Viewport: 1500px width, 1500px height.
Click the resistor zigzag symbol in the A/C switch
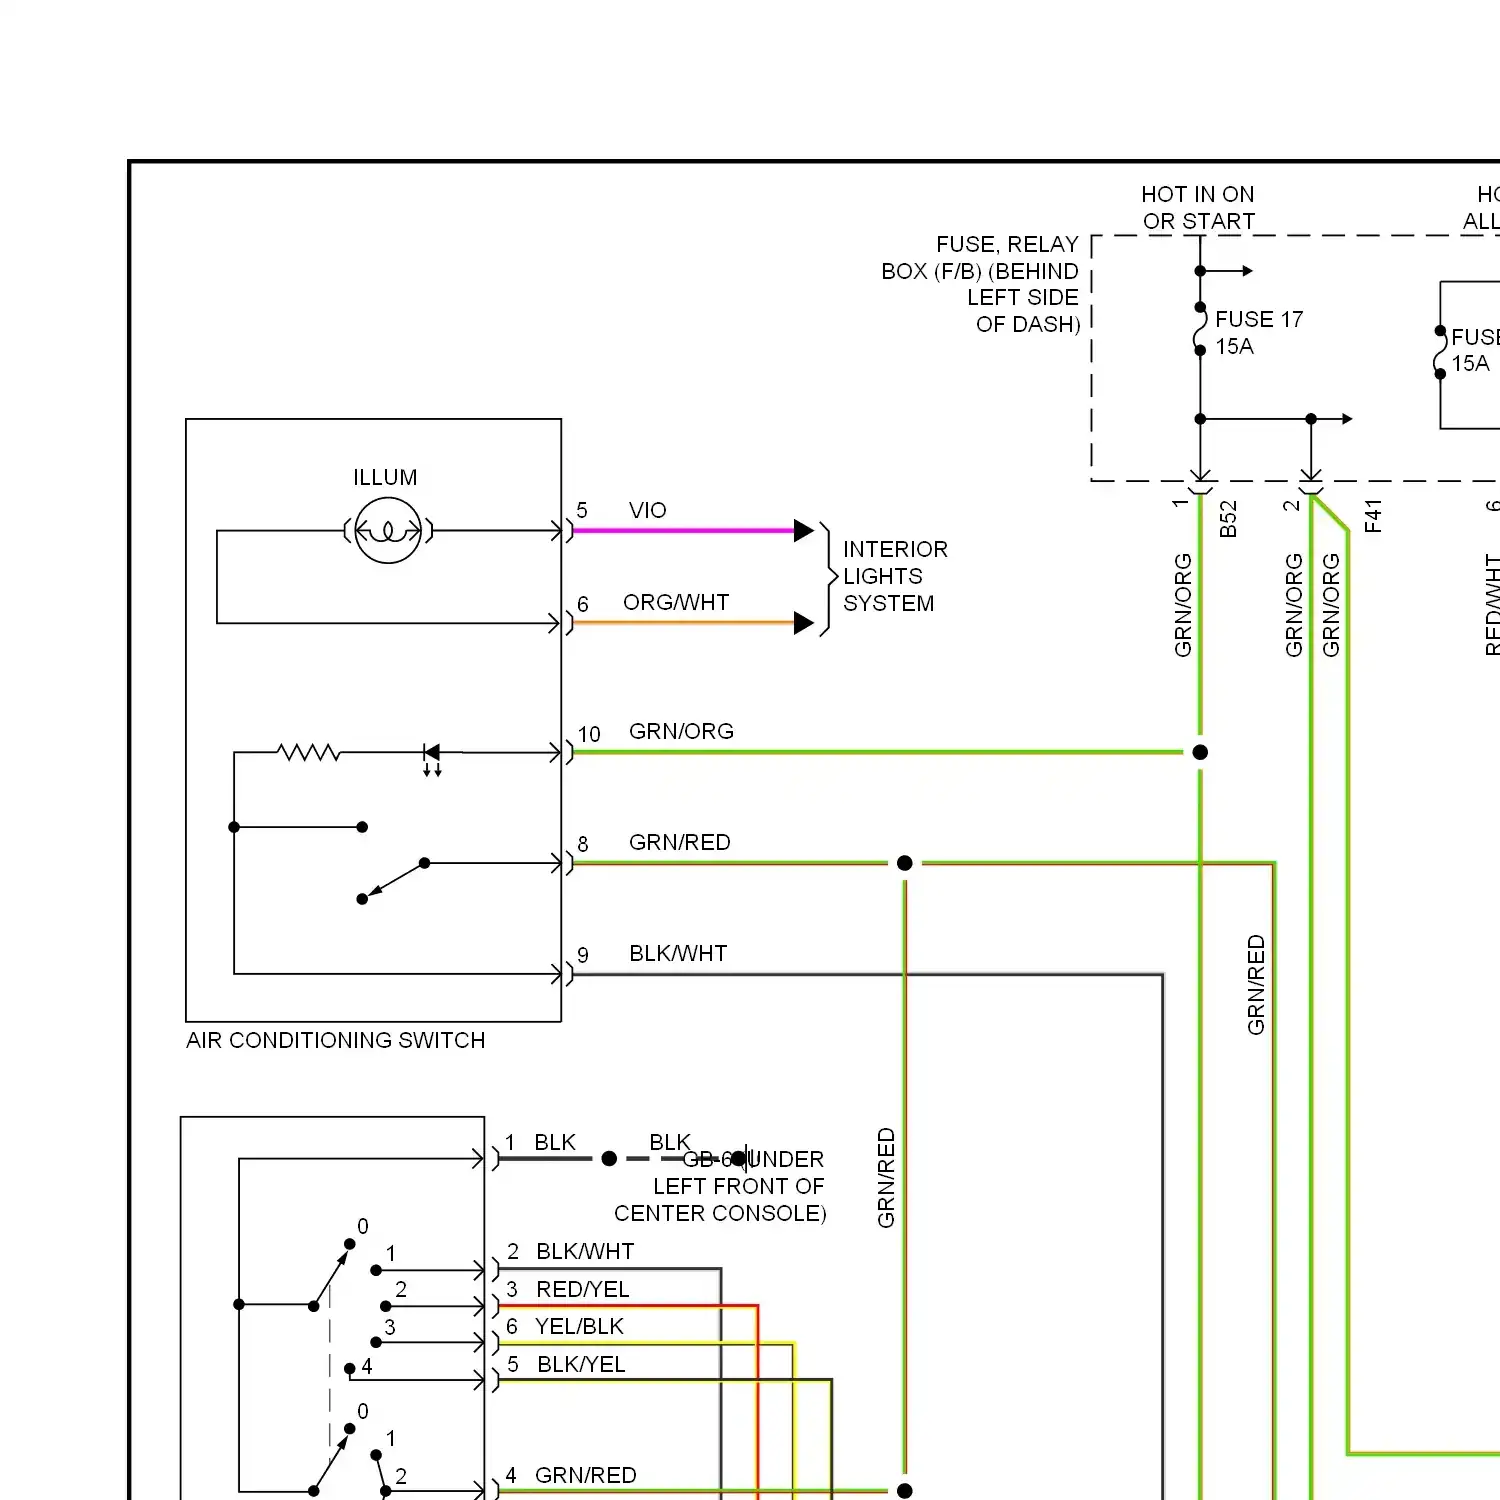[309, 752]
